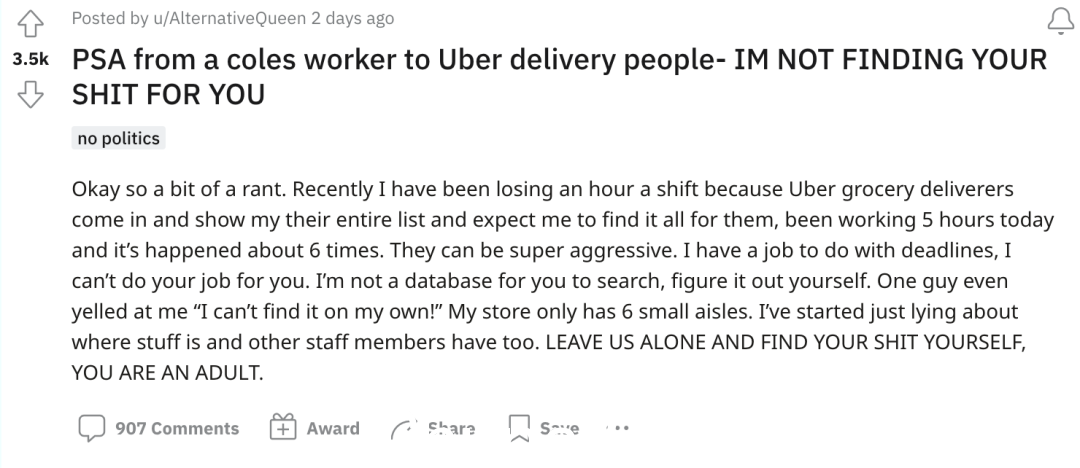Viewport: 1080px width, 468px height.
Task: Click the Save bookmark icon
Action: 519,428
